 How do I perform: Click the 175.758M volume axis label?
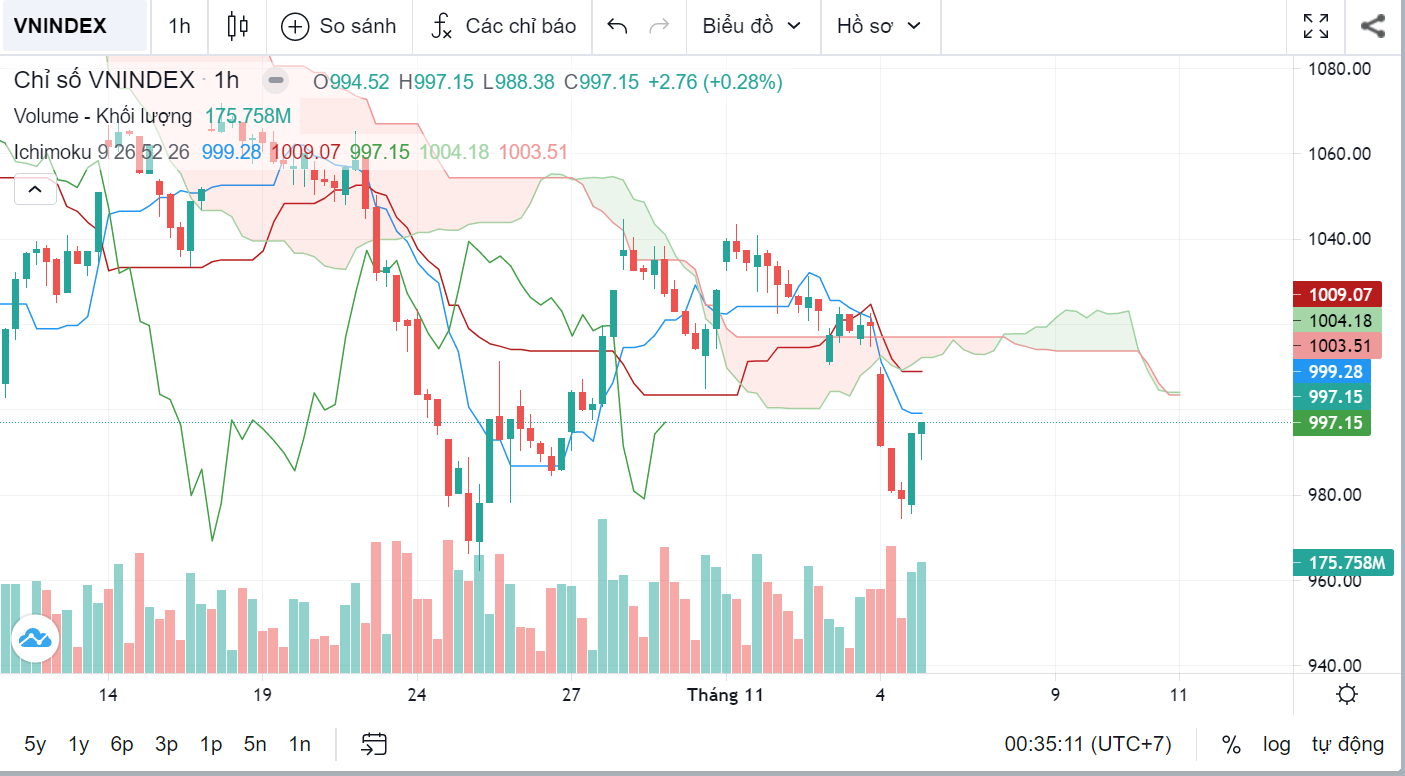click(x=1343, y=563)
